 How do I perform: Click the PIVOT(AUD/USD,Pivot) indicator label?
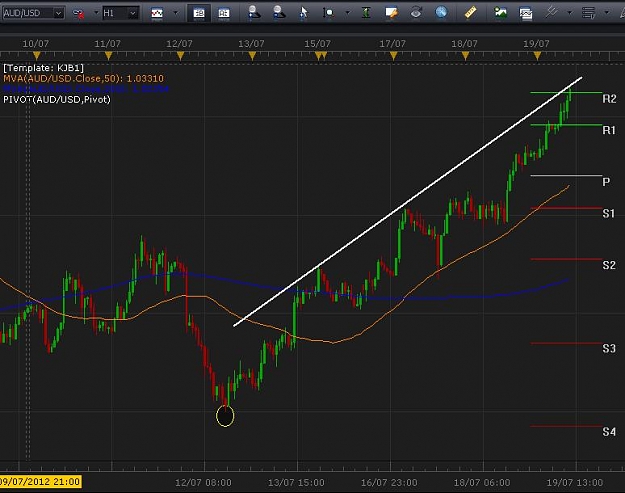(x=57, y=99)
